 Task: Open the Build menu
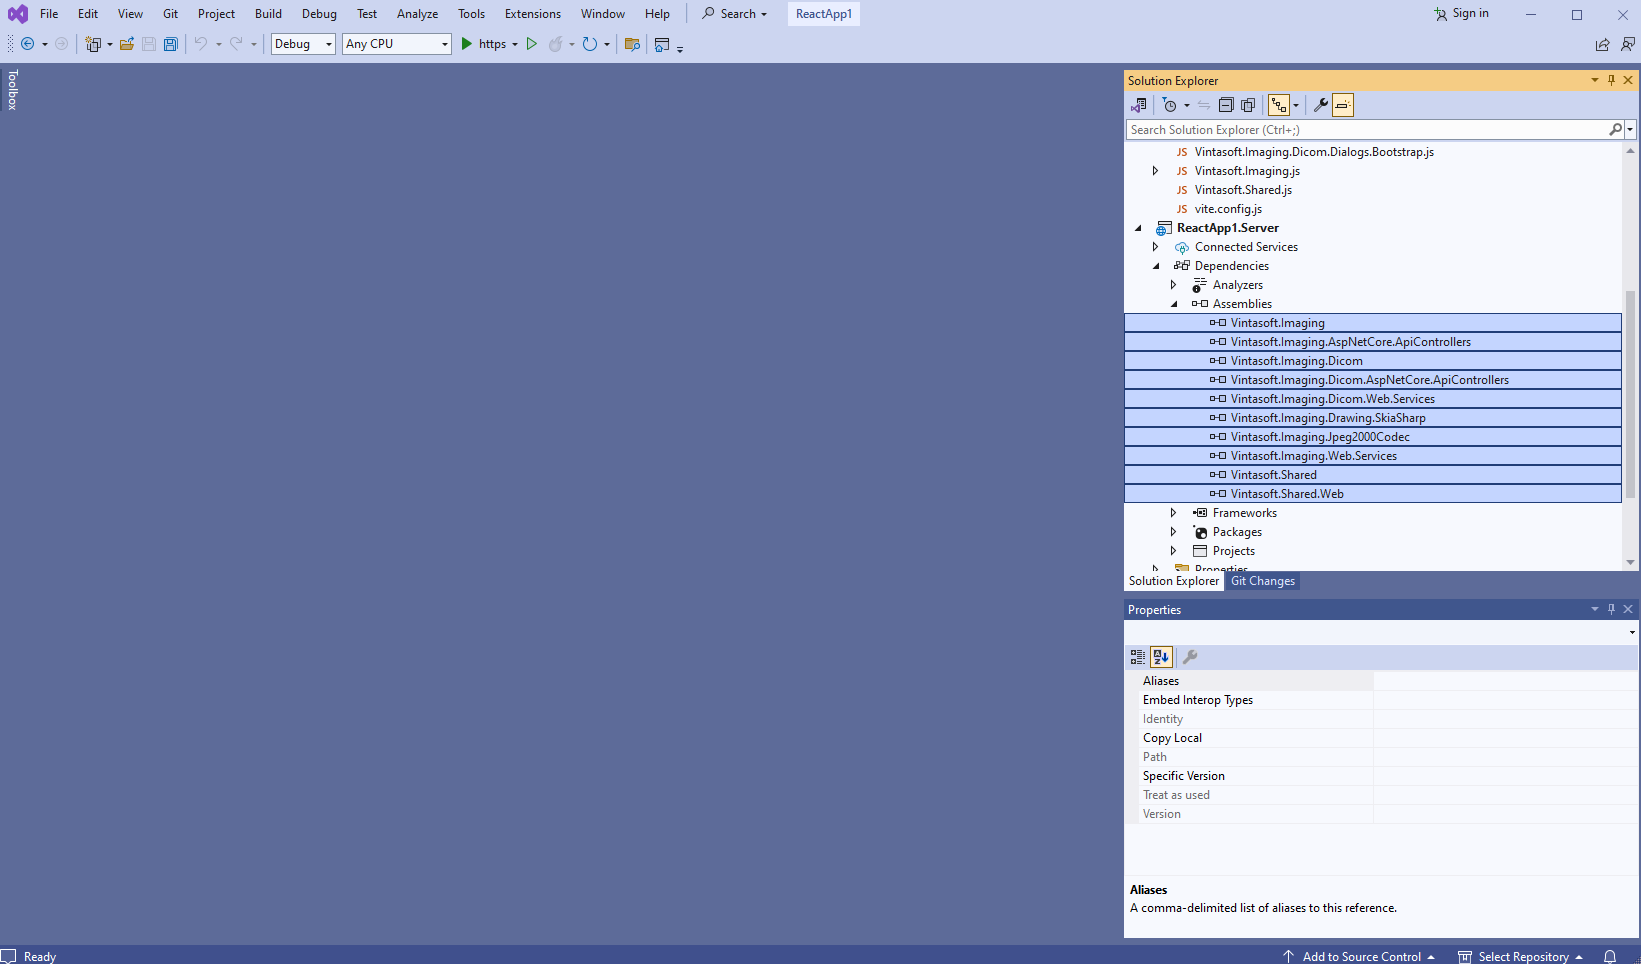(x=268, y=14)
